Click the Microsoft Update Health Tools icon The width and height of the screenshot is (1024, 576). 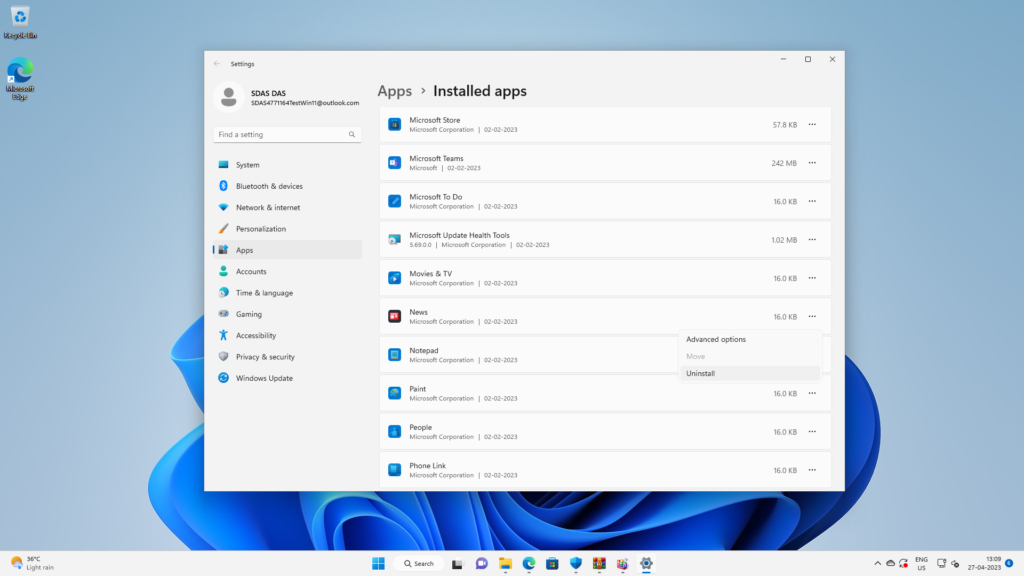tap(394, 240)
